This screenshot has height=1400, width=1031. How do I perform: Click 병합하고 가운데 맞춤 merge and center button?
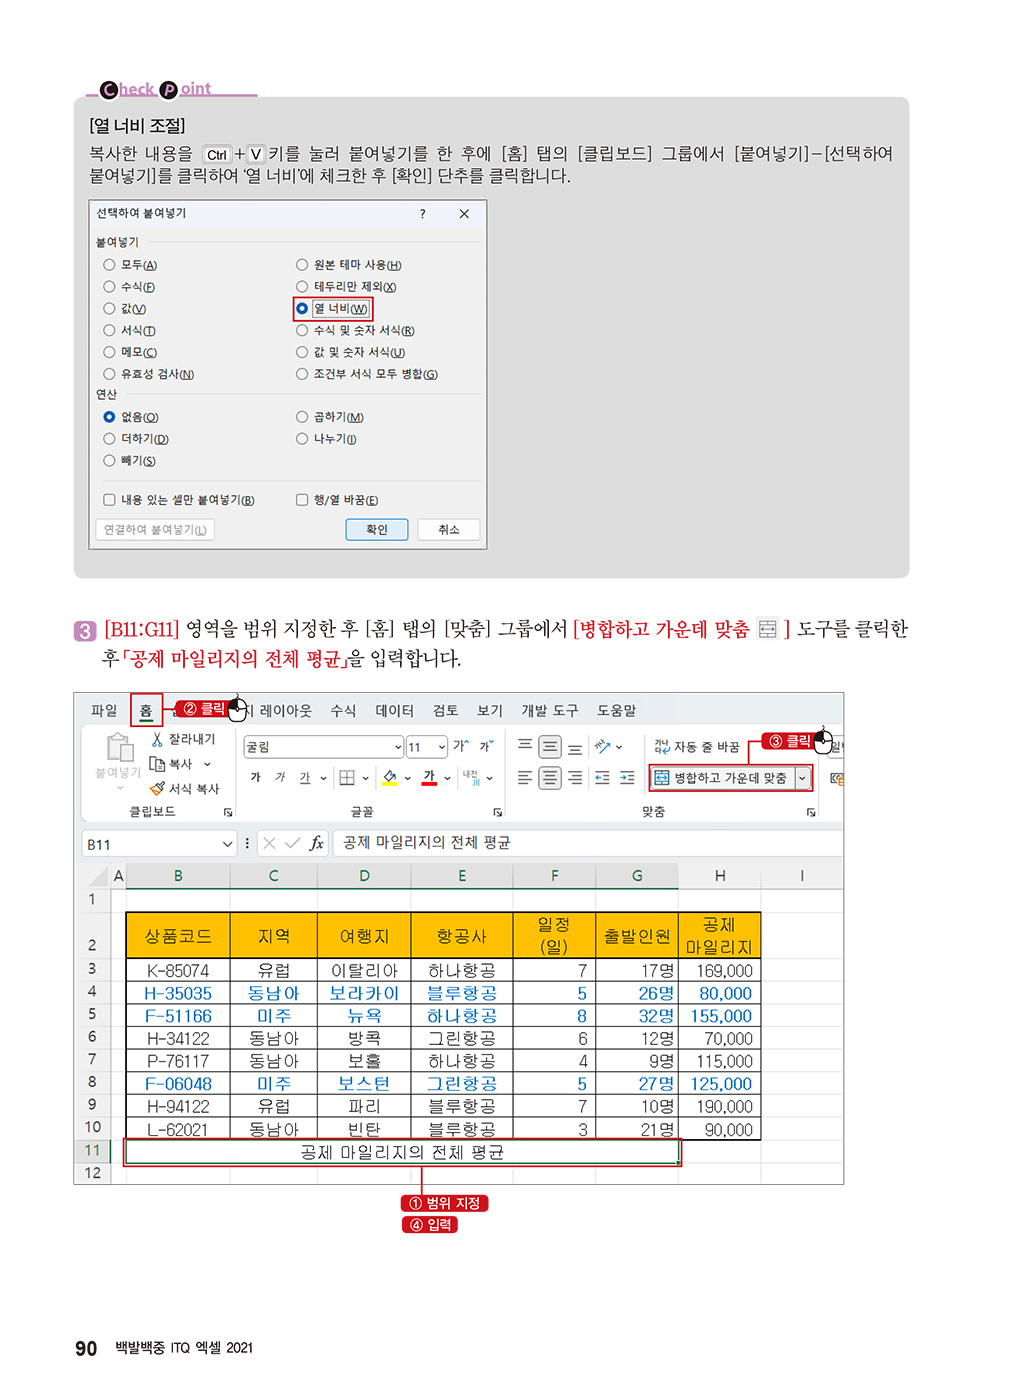point(721,778)
